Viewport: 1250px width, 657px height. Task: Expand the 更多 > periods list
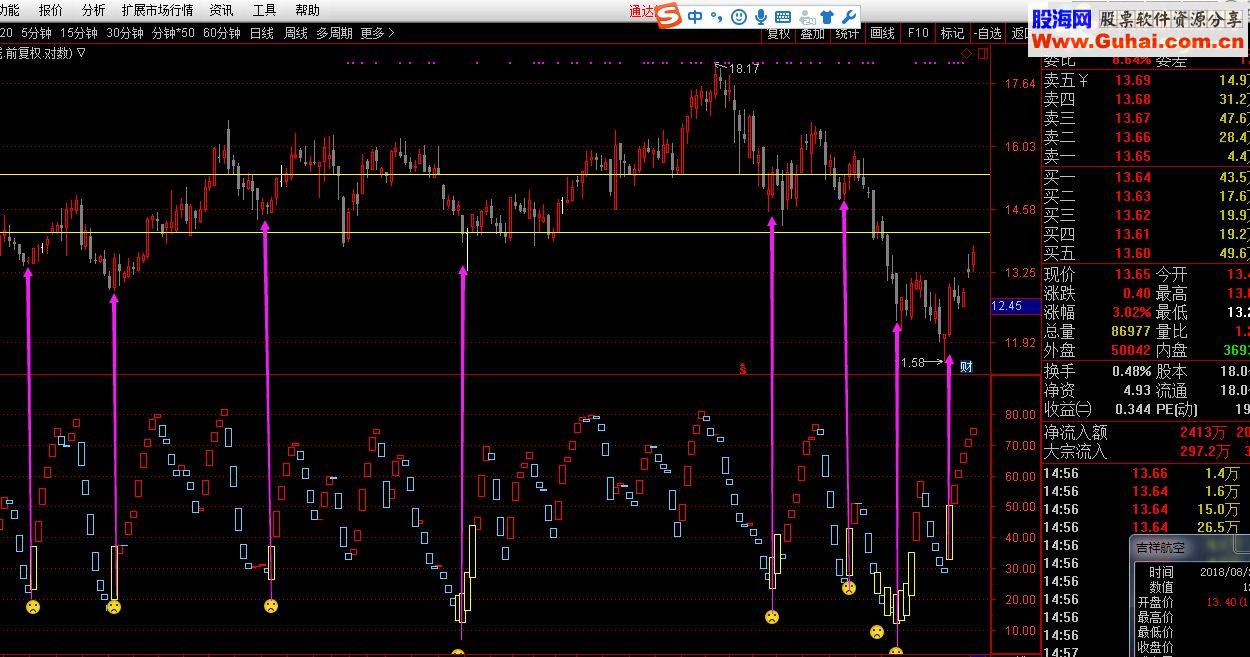(378, 33)
